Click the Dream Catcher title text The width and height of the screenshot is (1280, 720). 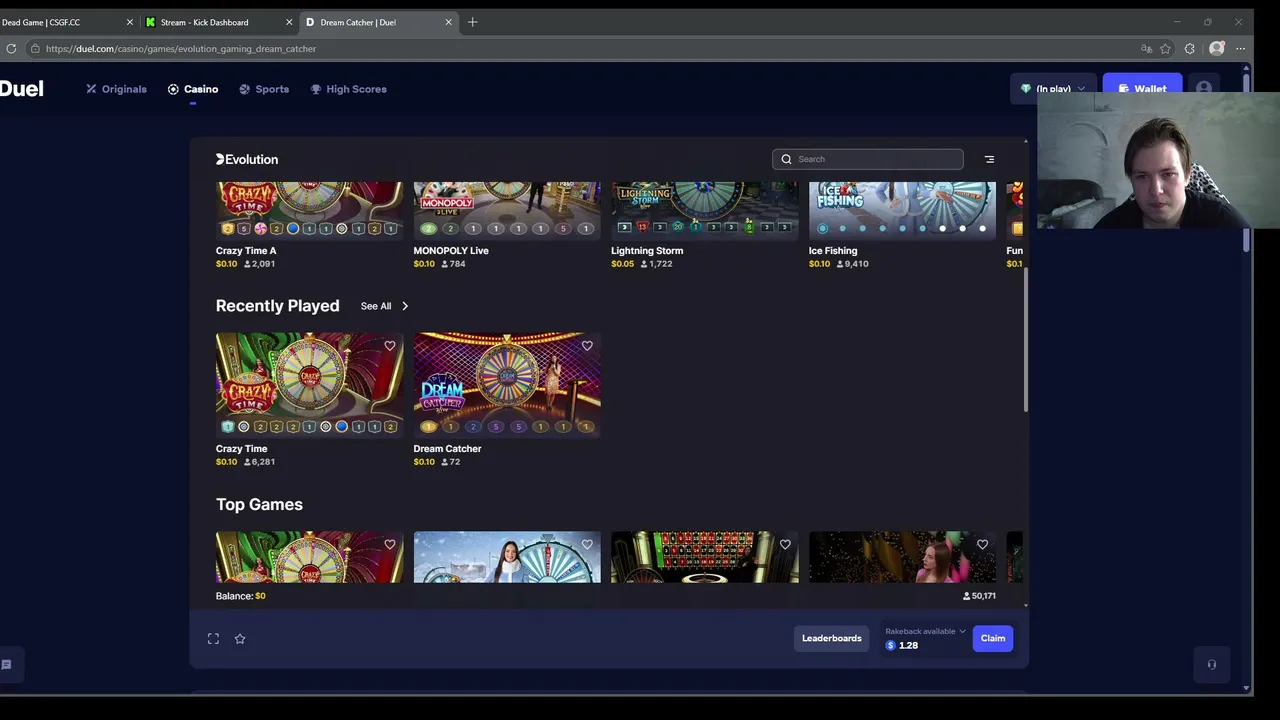[x=447, y=449]
